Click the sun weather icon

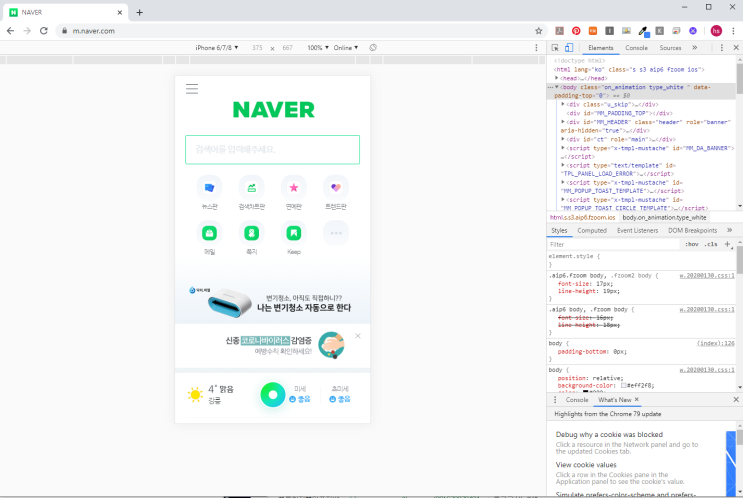coord(195,395)
